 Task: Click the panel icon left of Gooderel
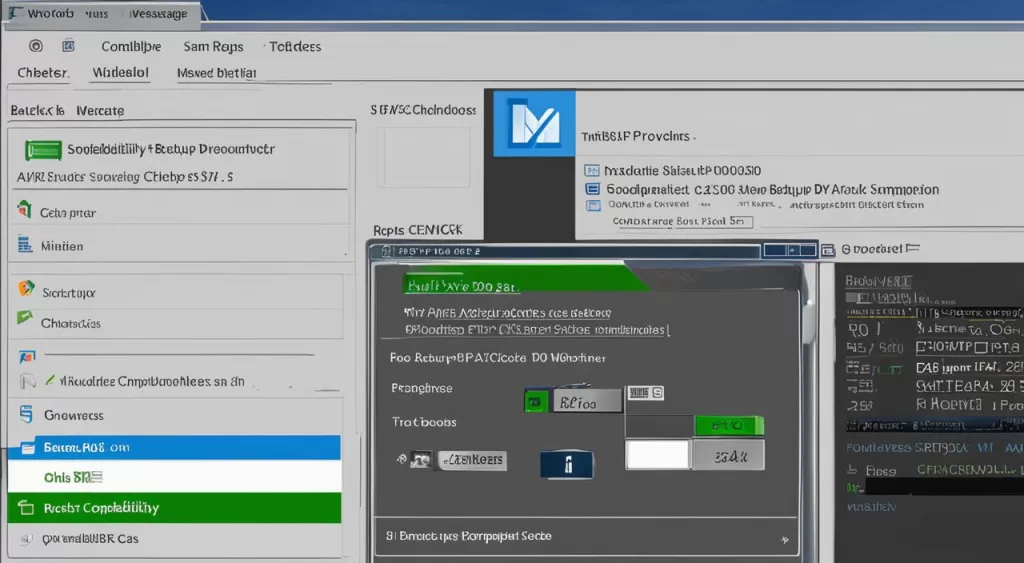click(x=828, y=250)
